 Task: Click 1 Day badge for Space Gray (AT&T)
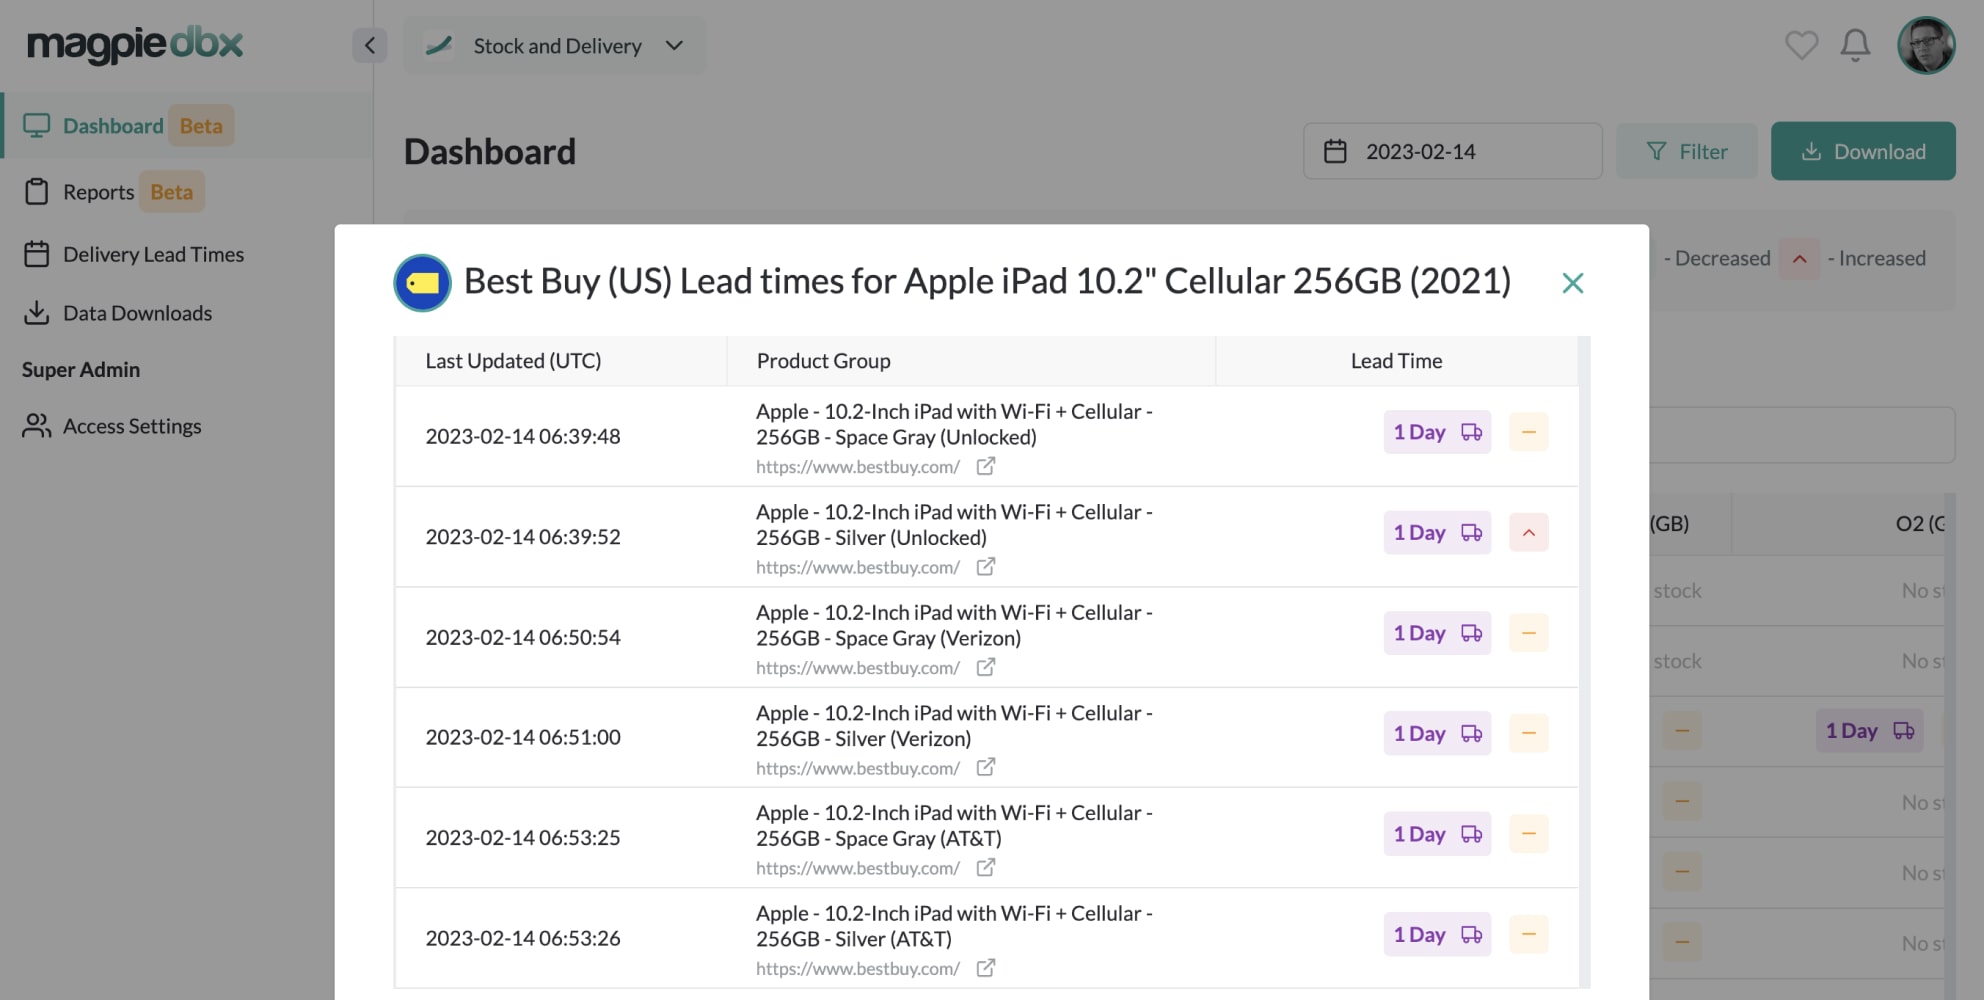point(1437,834)
